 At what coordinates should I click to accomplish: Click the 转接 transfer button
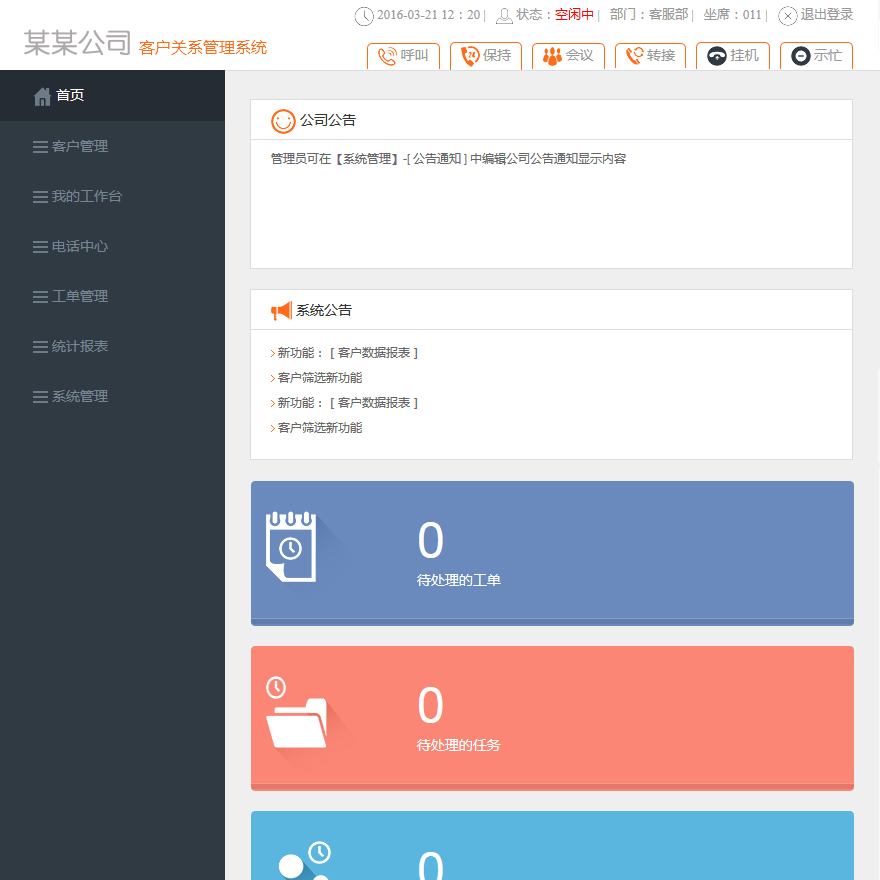(x=650, y=56)
